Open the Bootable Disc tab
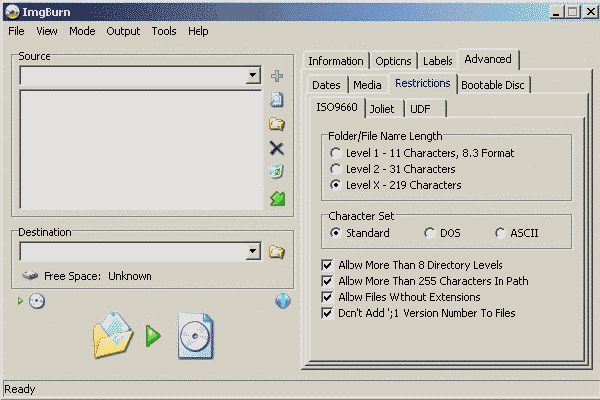Viewport: 600px width, 400px height. [493, 85]
